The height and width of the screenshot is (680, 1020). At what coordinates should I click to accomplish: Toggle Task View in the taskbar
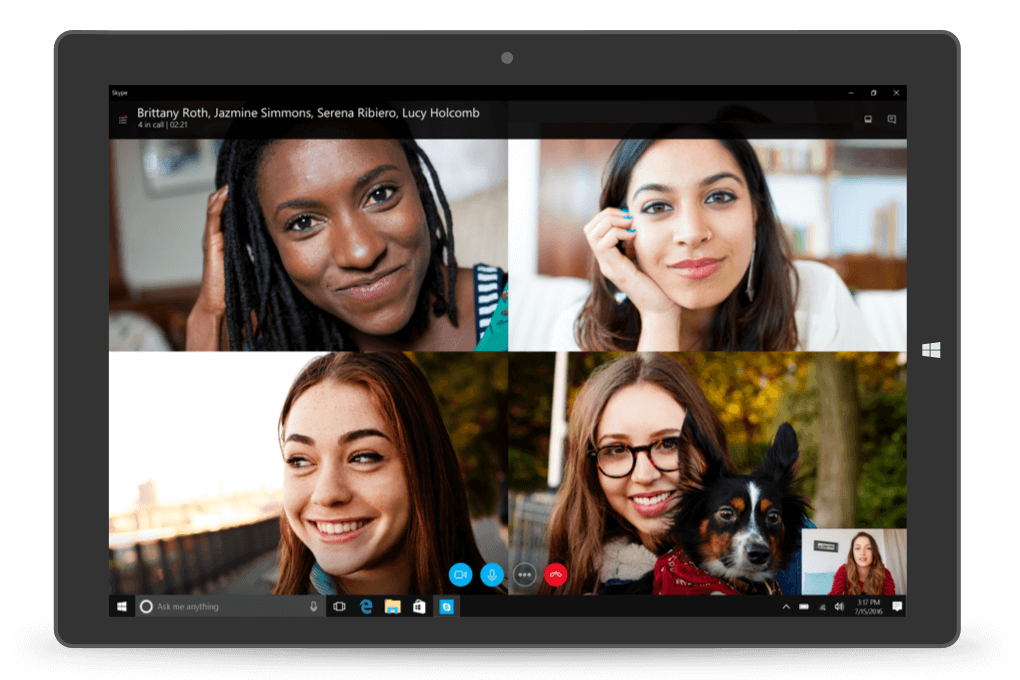click(340, 606)
